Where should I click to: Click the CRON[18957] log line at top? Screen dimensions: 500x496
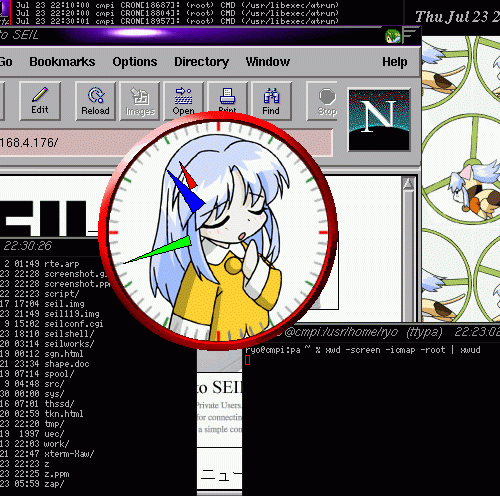(x=177, y=21)
